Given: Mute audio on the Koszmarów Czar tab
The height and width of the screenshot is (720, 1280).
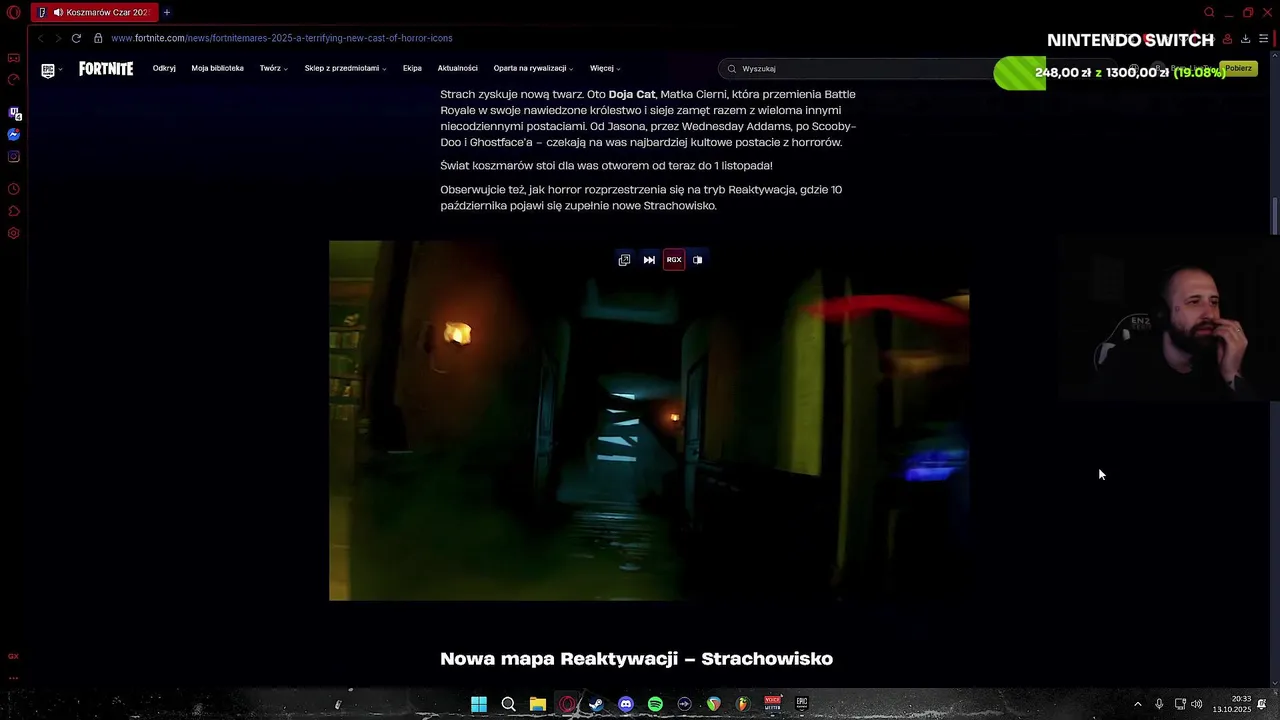Looking at the screenshot, I should click(58, 12).
